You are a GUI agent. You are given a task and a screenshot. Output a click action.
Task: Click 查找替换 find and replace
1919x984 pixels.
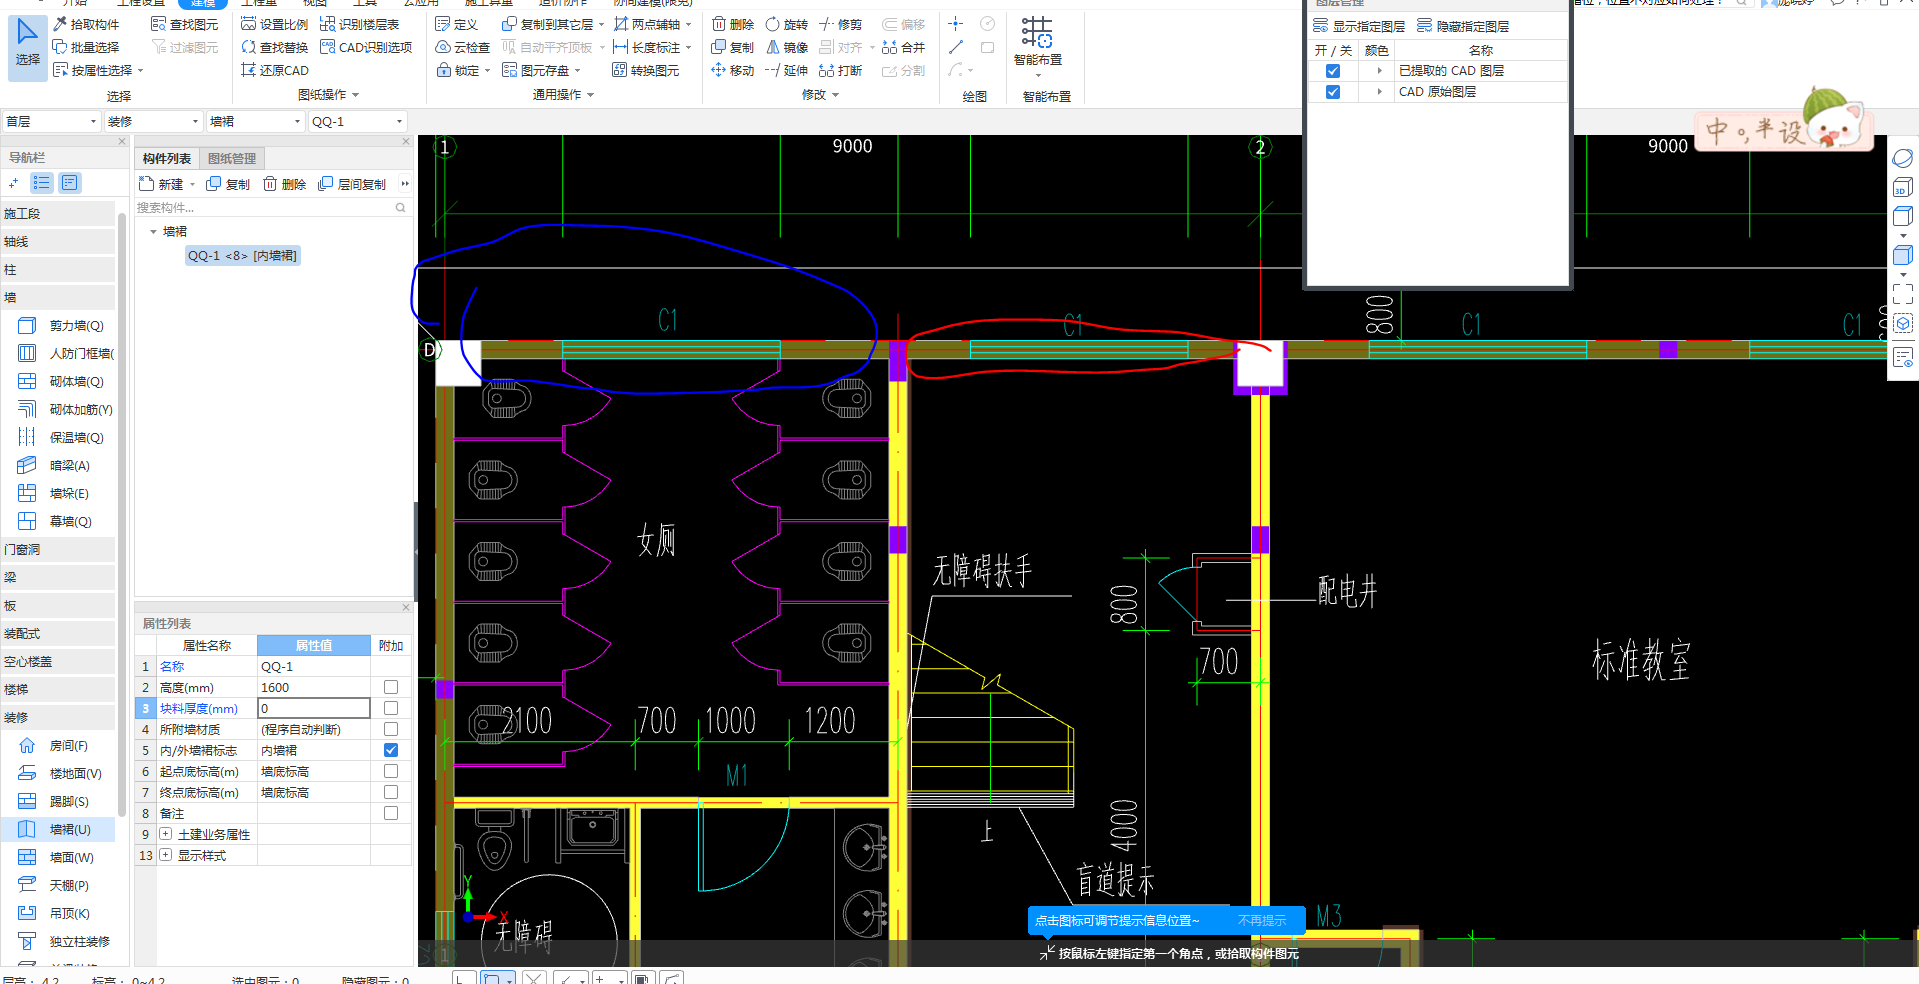275,47
